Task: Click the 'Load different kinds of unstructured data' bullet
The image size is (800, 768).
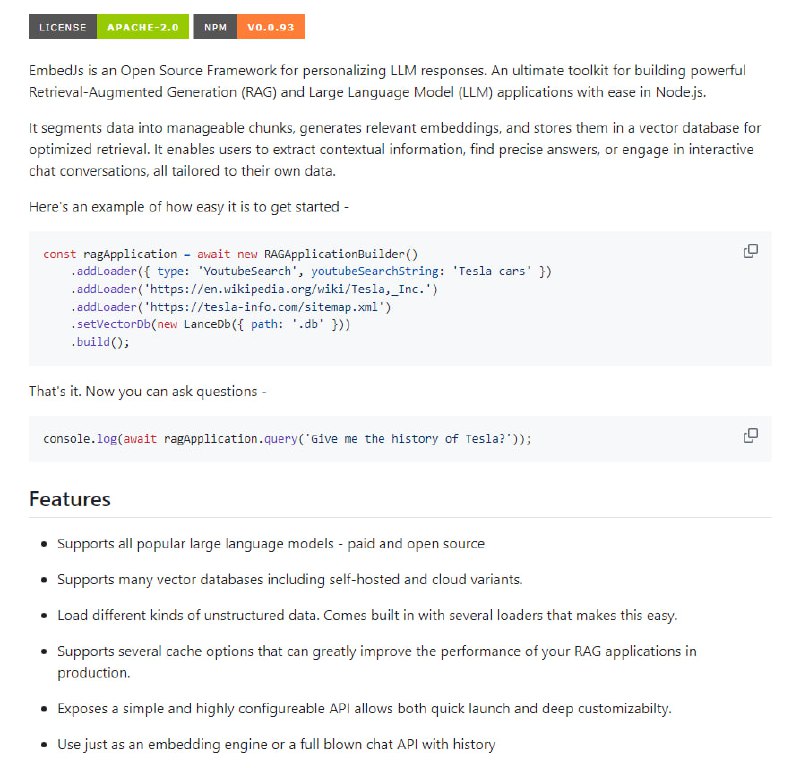Action: point(367,615)
